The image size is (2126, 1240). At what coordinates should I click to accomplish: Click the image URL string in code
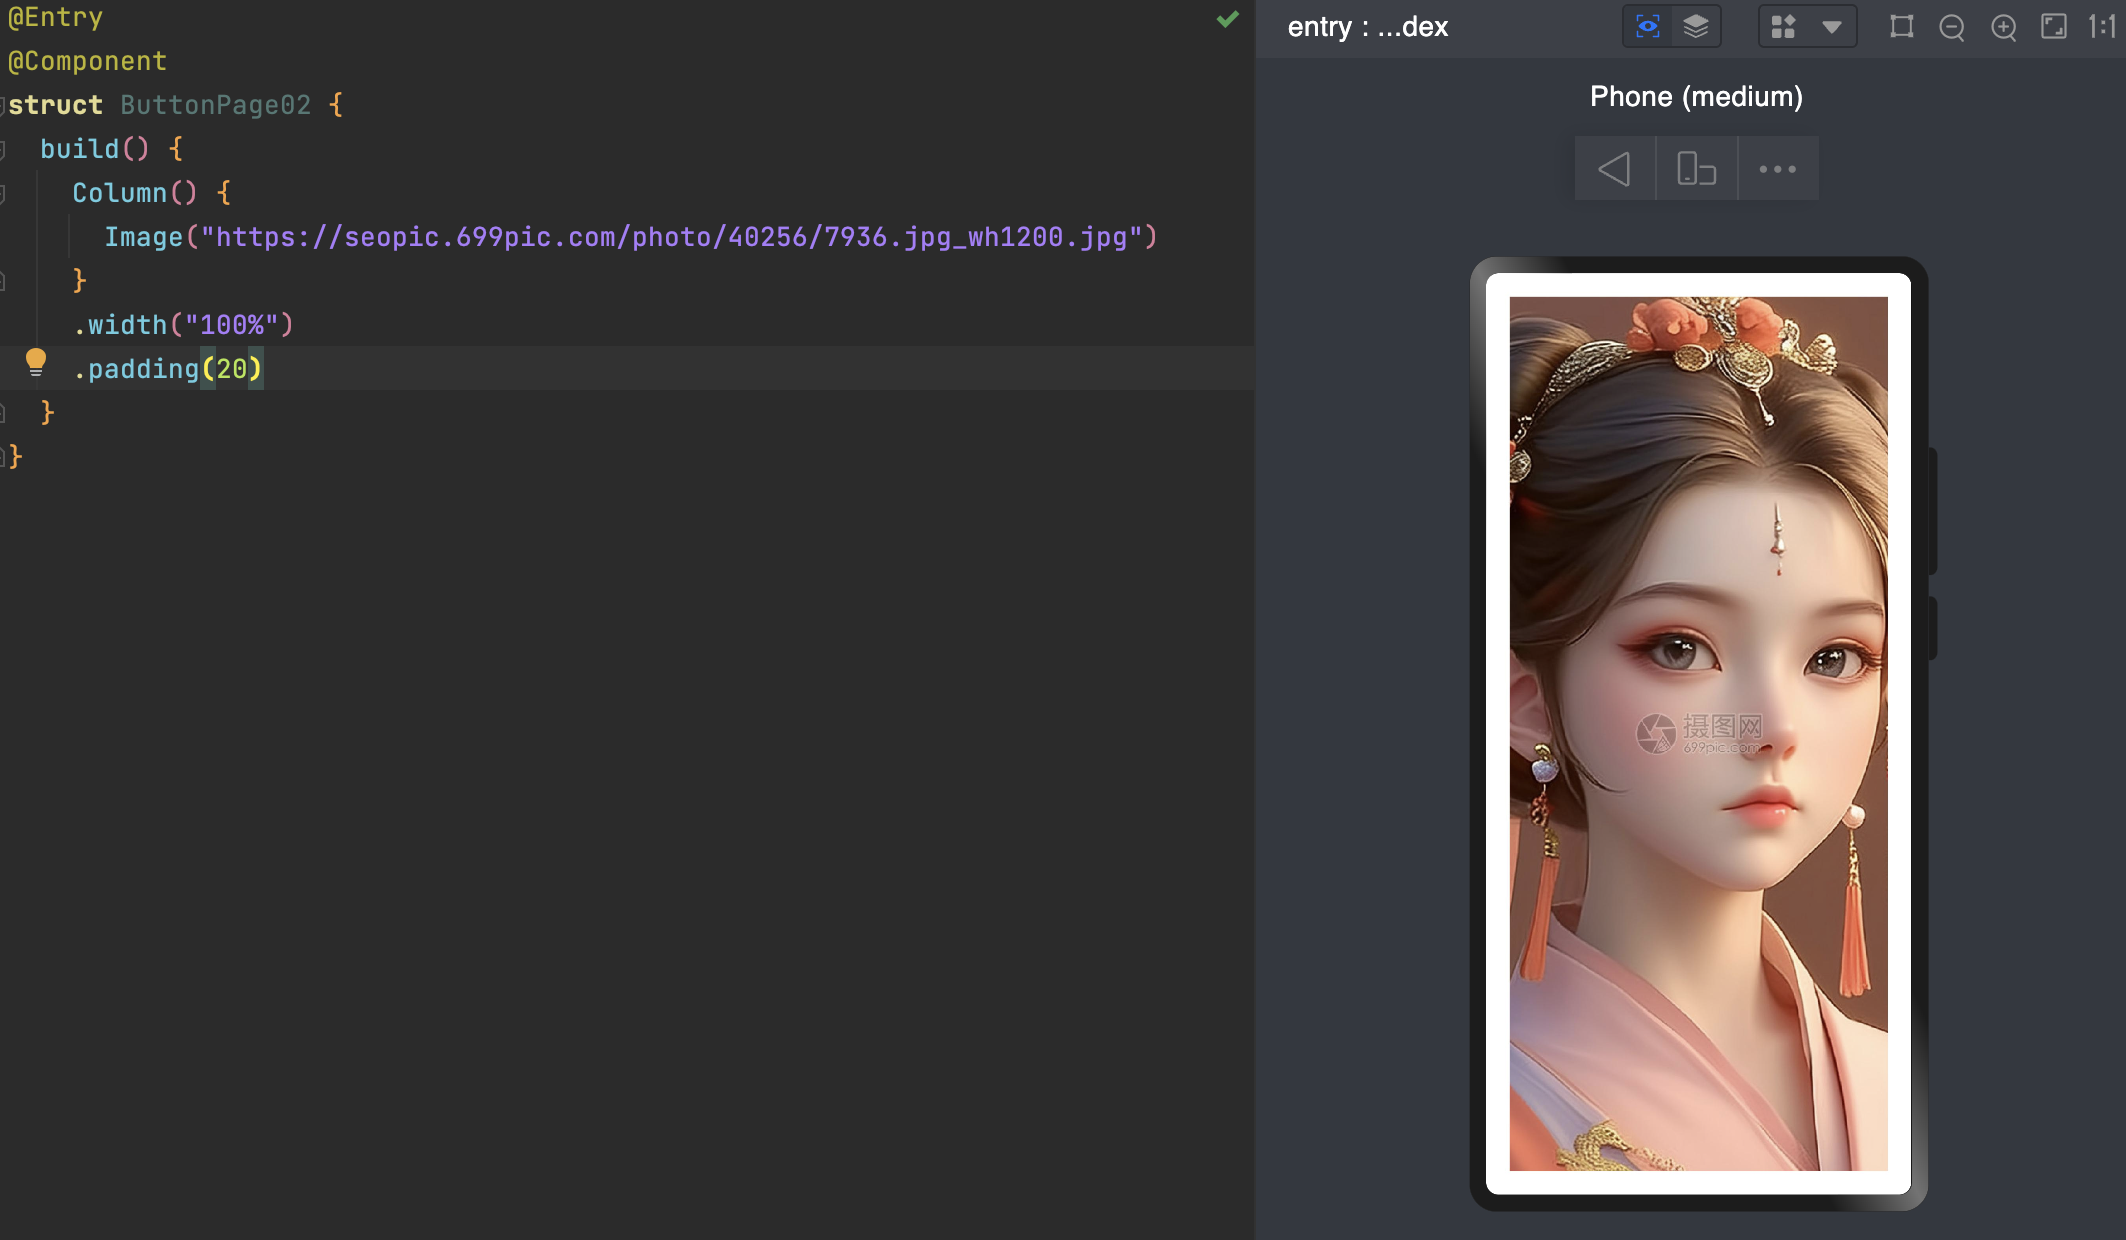(x=670, y=237)
